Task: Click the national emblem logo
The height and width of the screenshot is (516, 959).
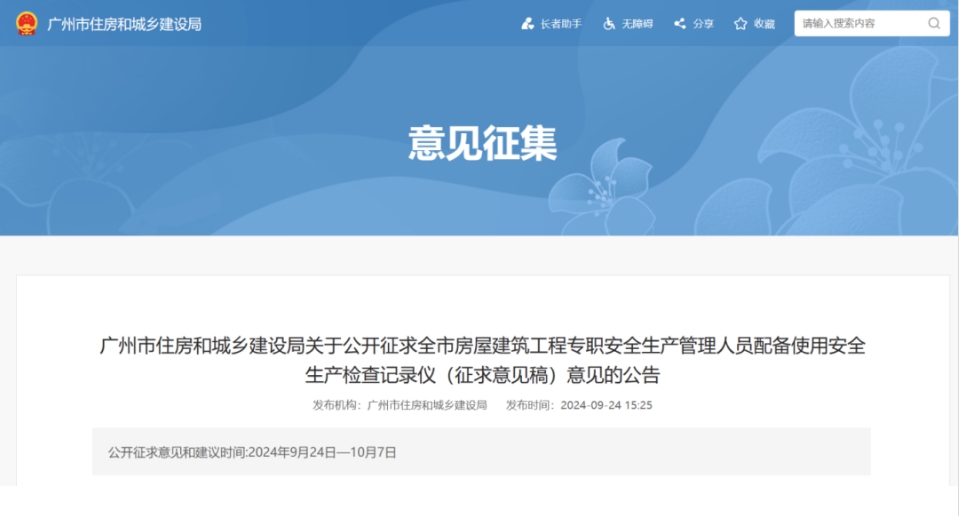Action: (26, 23)
